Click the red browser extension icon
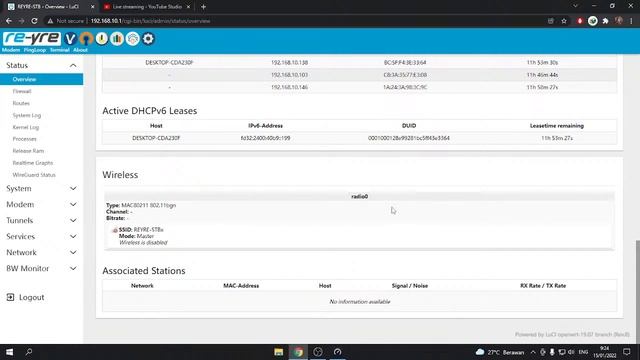640x360 pixels. point(580,21)
